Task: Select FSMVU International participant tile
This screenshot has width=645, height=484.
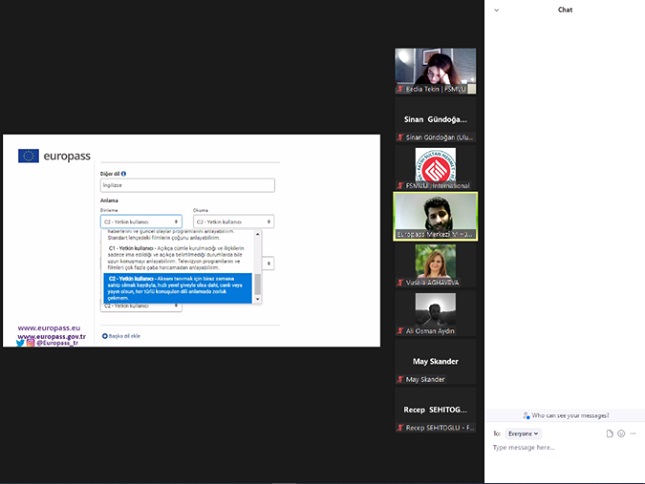Action: 435,168
